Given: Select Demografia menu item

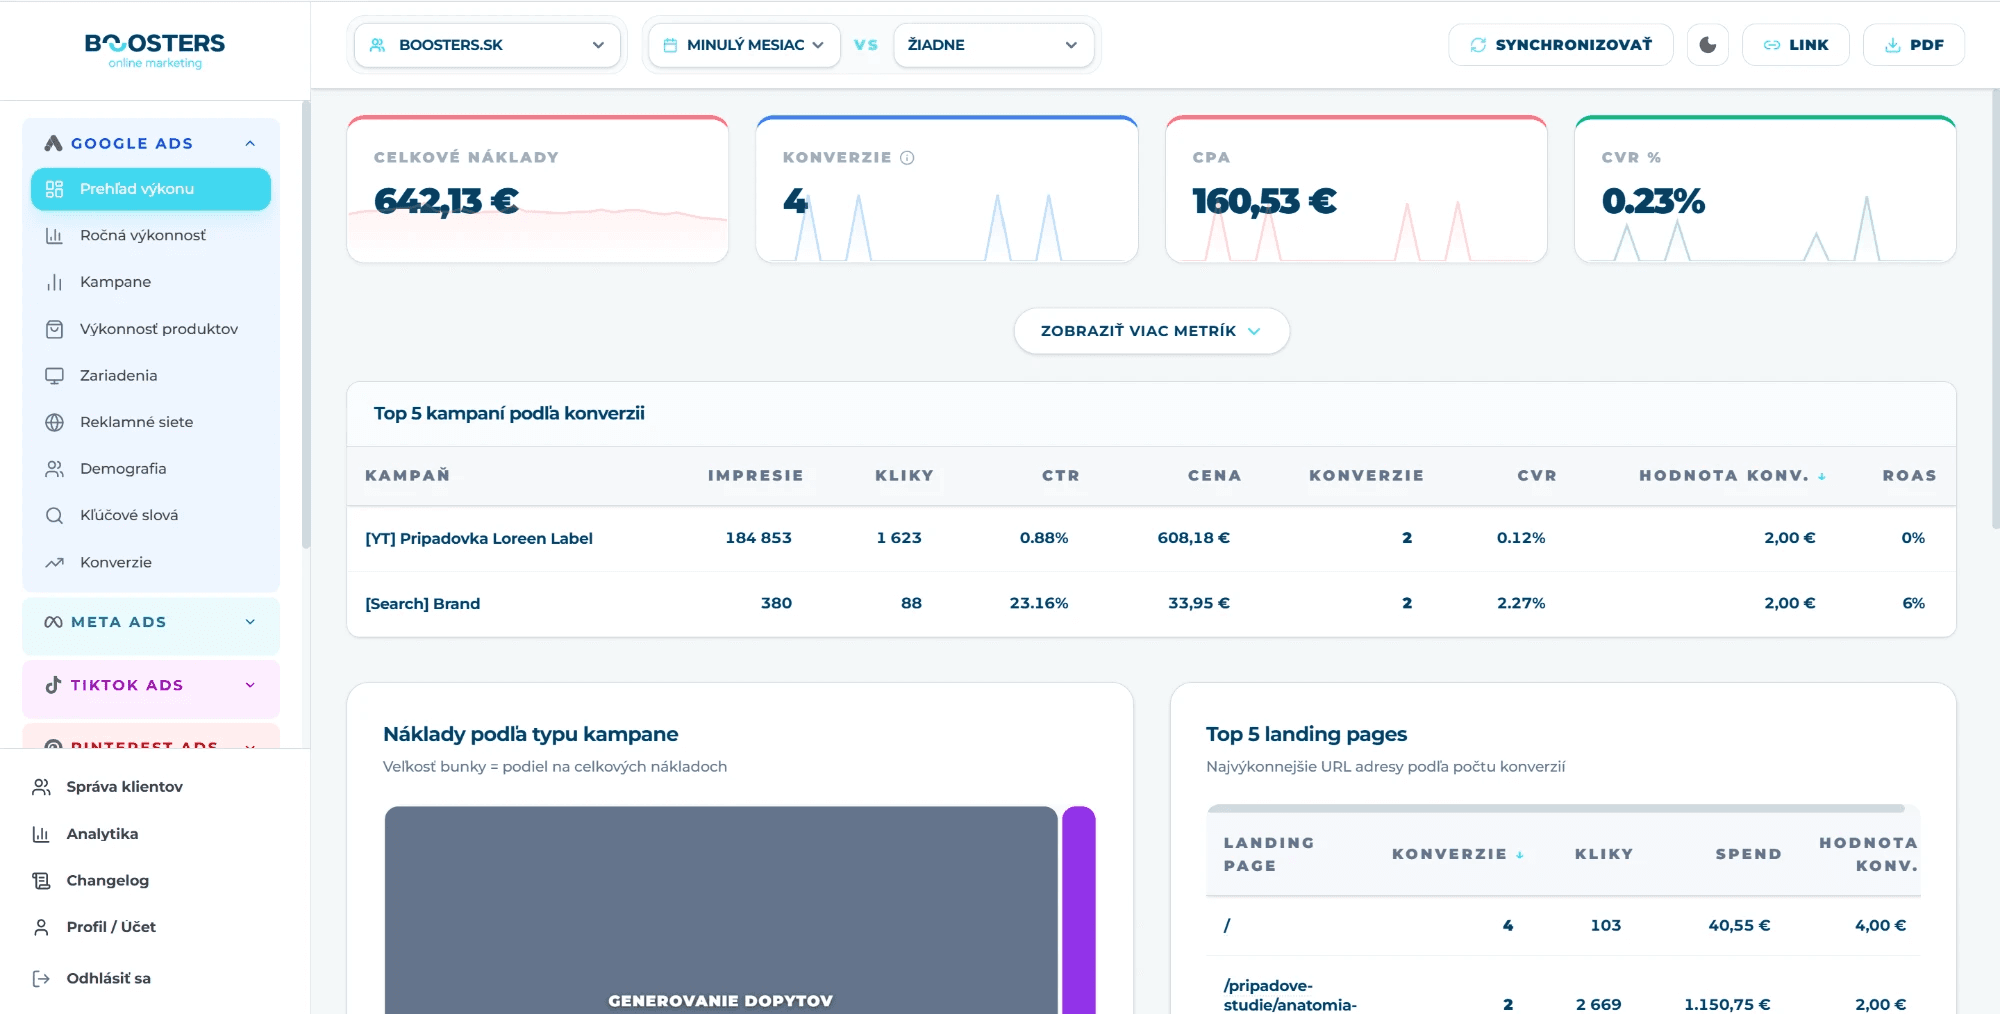Looking at the screenshot, I should point(151,469).
